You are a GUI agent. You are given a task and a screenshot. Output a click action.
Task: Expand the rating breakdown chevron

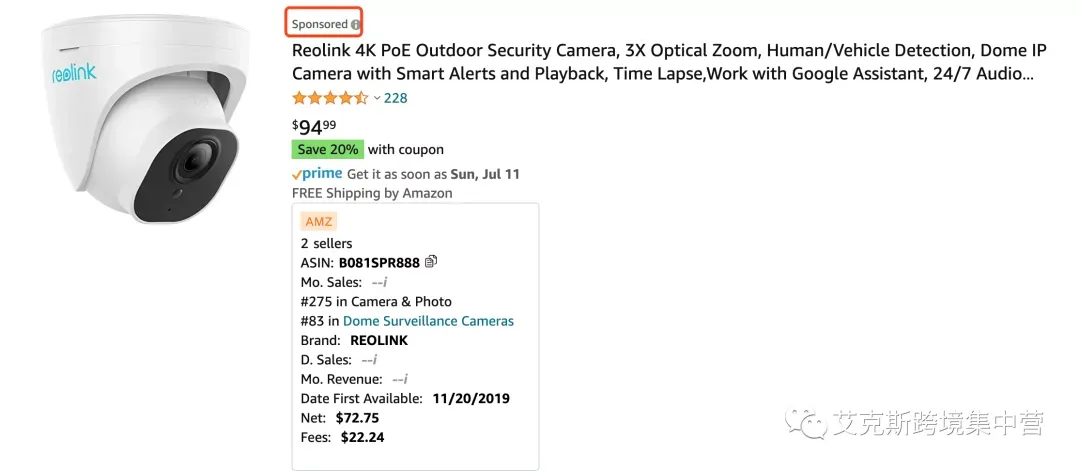click(377, 98)
